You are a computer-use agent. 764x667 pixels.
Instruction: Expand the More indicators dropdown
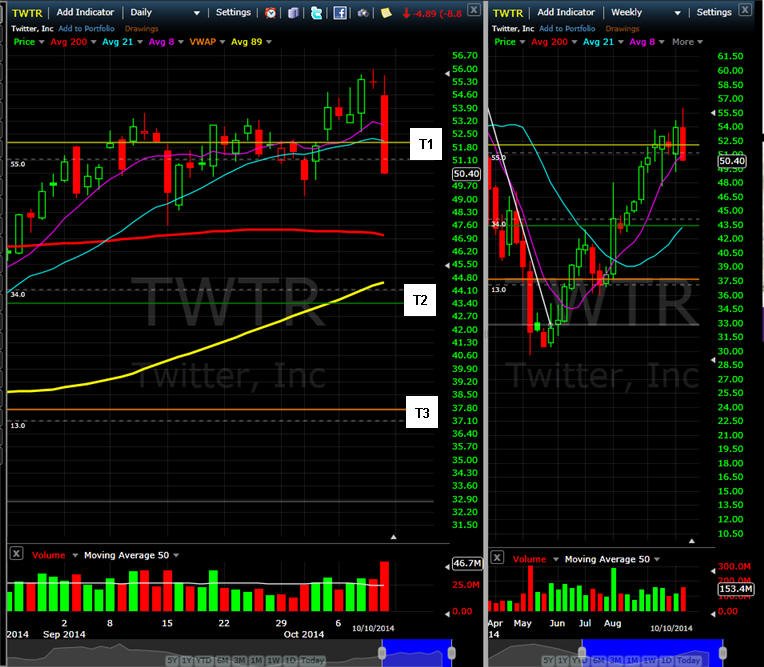[687, 42]
